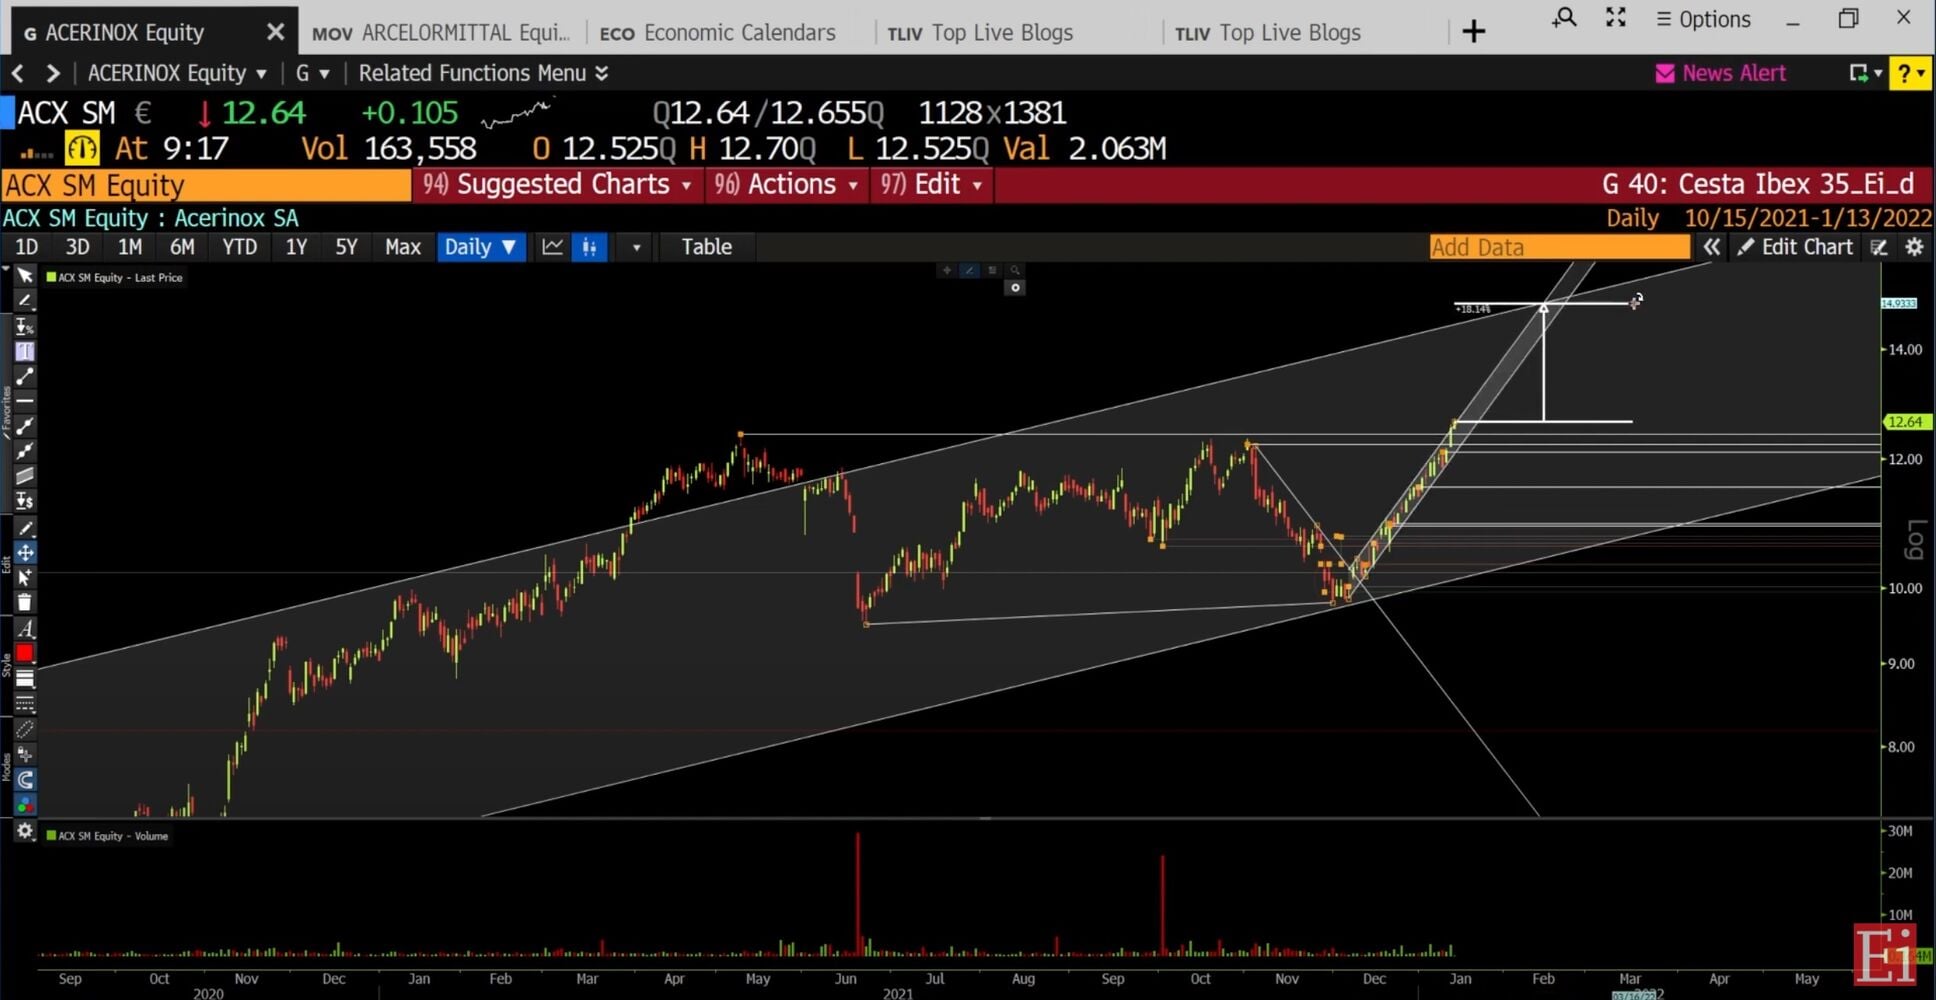This screenshot has height=1000, width=1936.
Task: Select the percent change measurement tool
Action: (25, 326)
